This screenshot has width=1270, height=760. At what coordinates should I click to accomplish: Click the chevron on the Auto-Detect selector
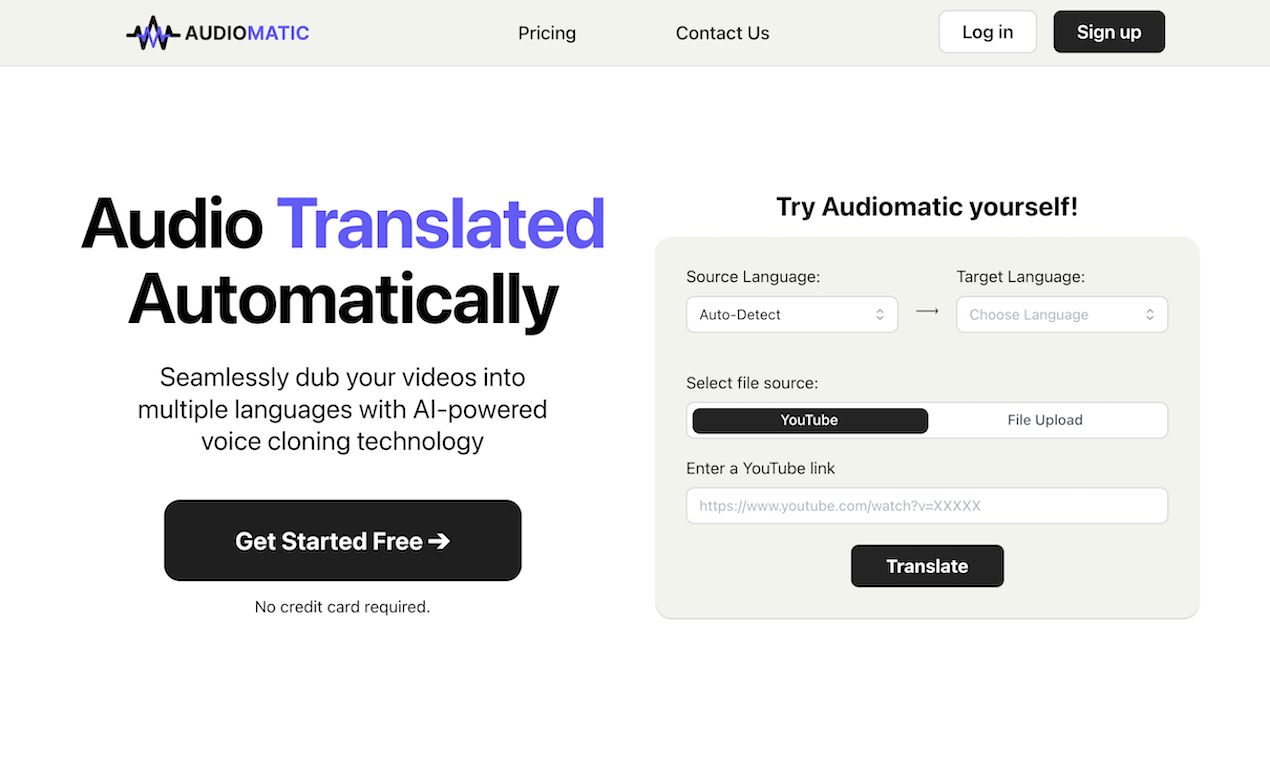tap(882, 314)
